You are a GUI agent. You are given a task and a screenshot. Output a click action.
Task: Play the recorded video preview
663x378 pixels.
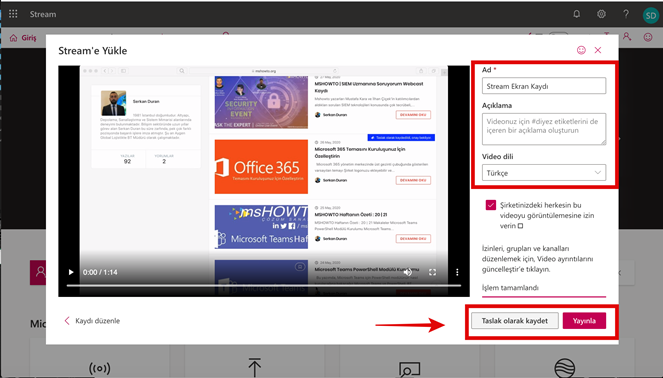[x=71, y=272]
